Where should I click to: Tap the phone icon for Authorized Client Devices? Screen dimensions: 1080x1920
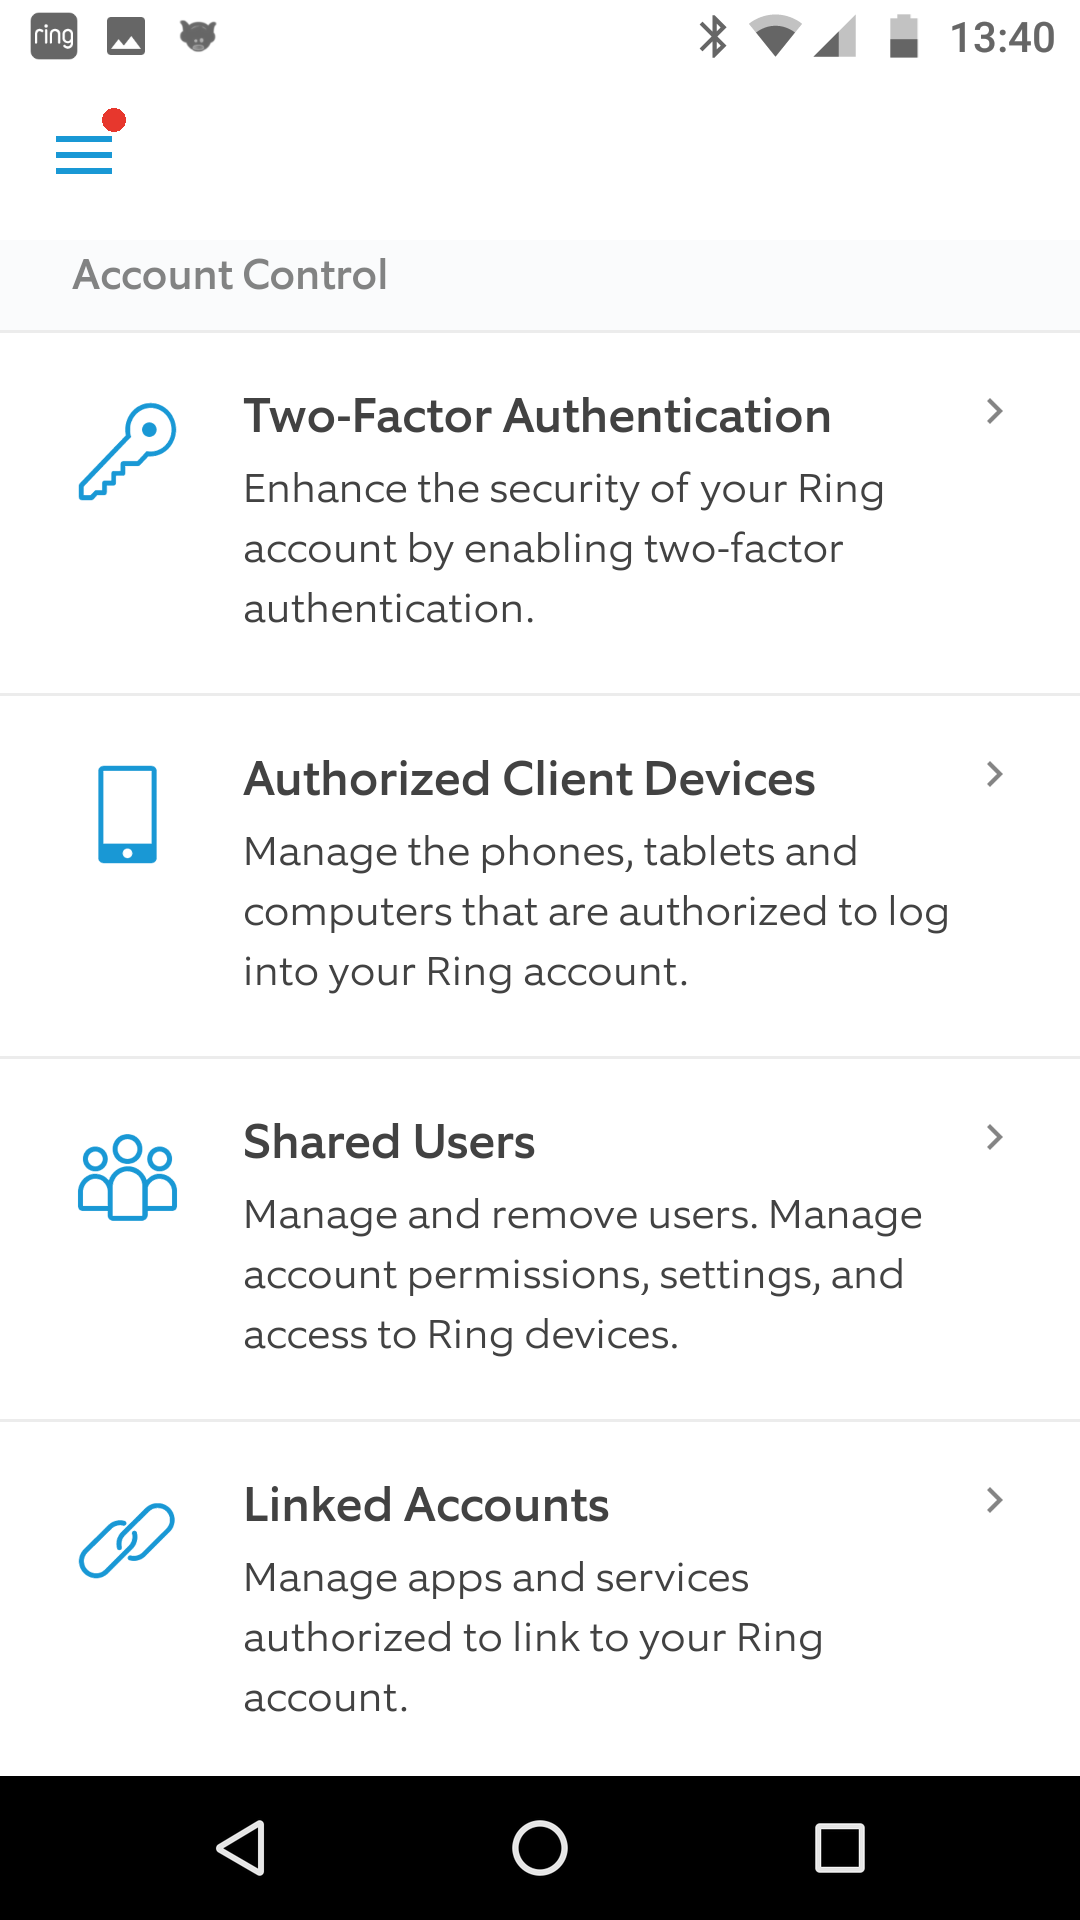(x=127, y=814)
